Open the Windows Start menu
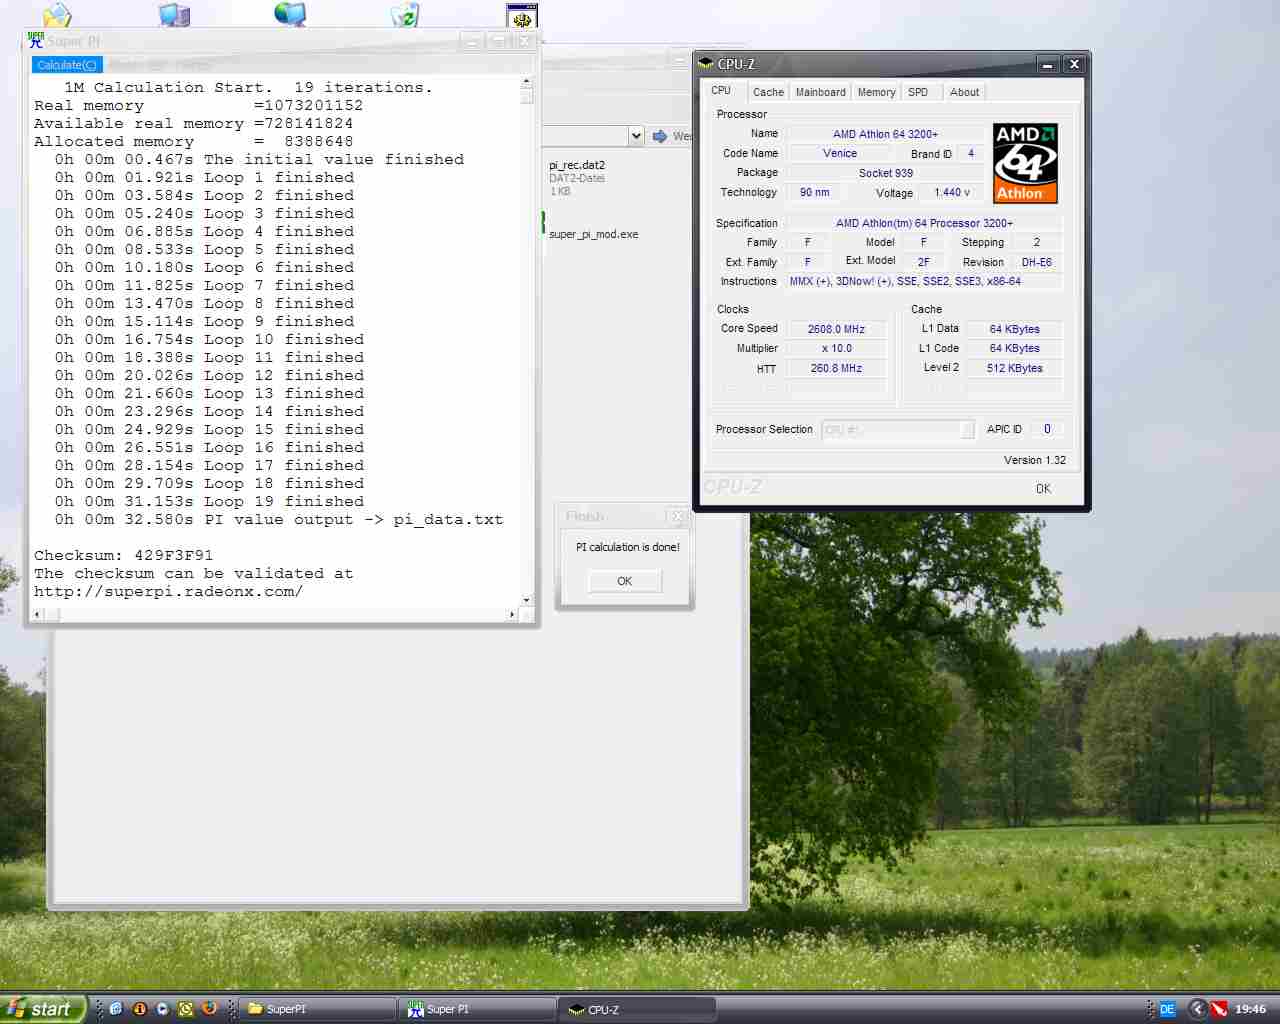 pos(42,1009)
